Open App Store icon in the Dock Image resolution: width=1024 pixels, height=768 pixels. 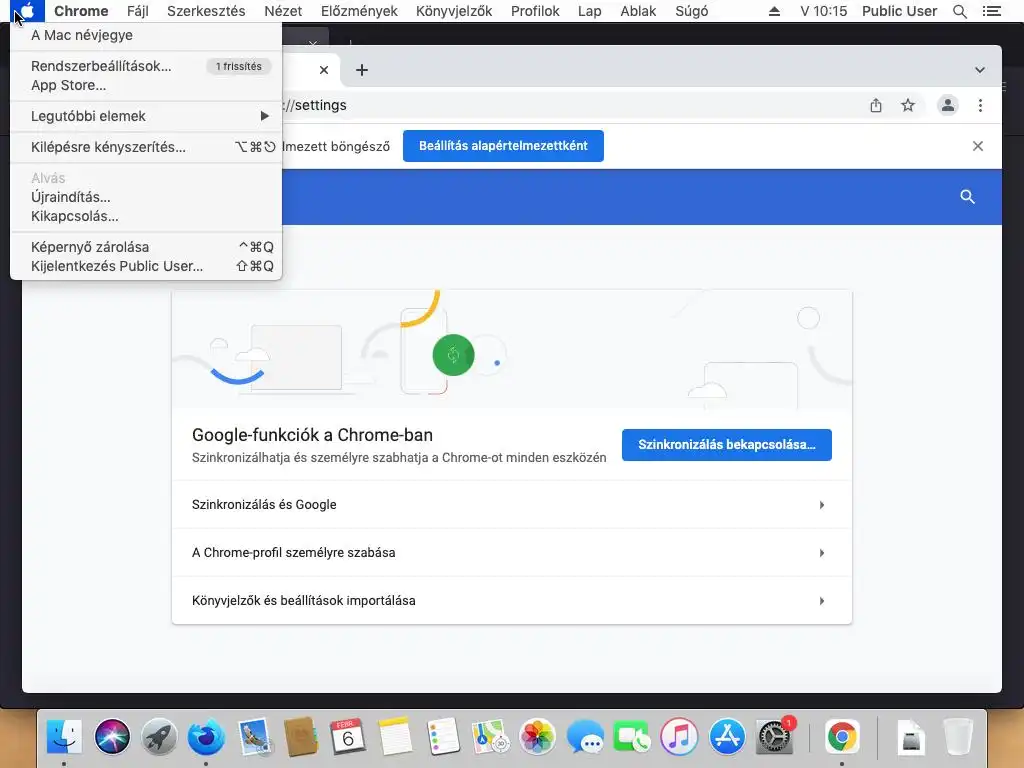727,737
